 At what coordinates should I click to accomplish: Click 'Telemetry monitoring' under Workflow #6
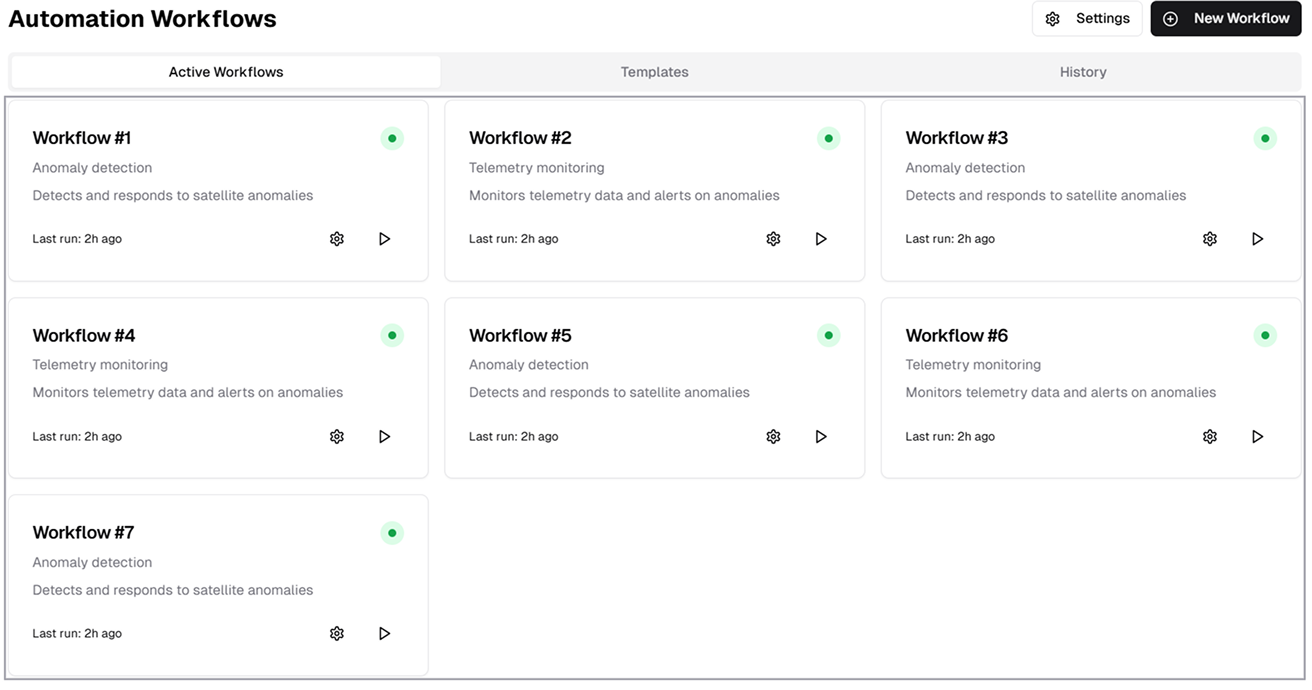point(973,365)
